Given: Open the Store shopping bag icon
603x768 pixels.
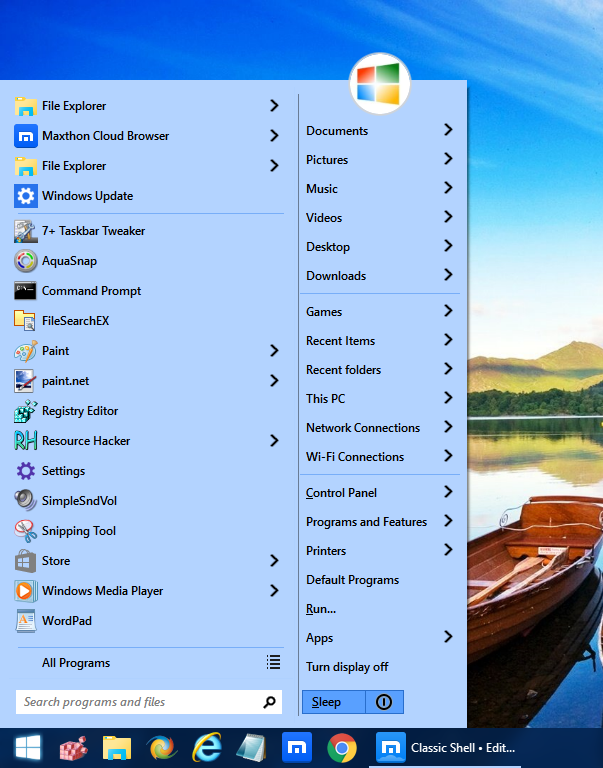Looking at the screenshot, I should (x=25, y=561).
